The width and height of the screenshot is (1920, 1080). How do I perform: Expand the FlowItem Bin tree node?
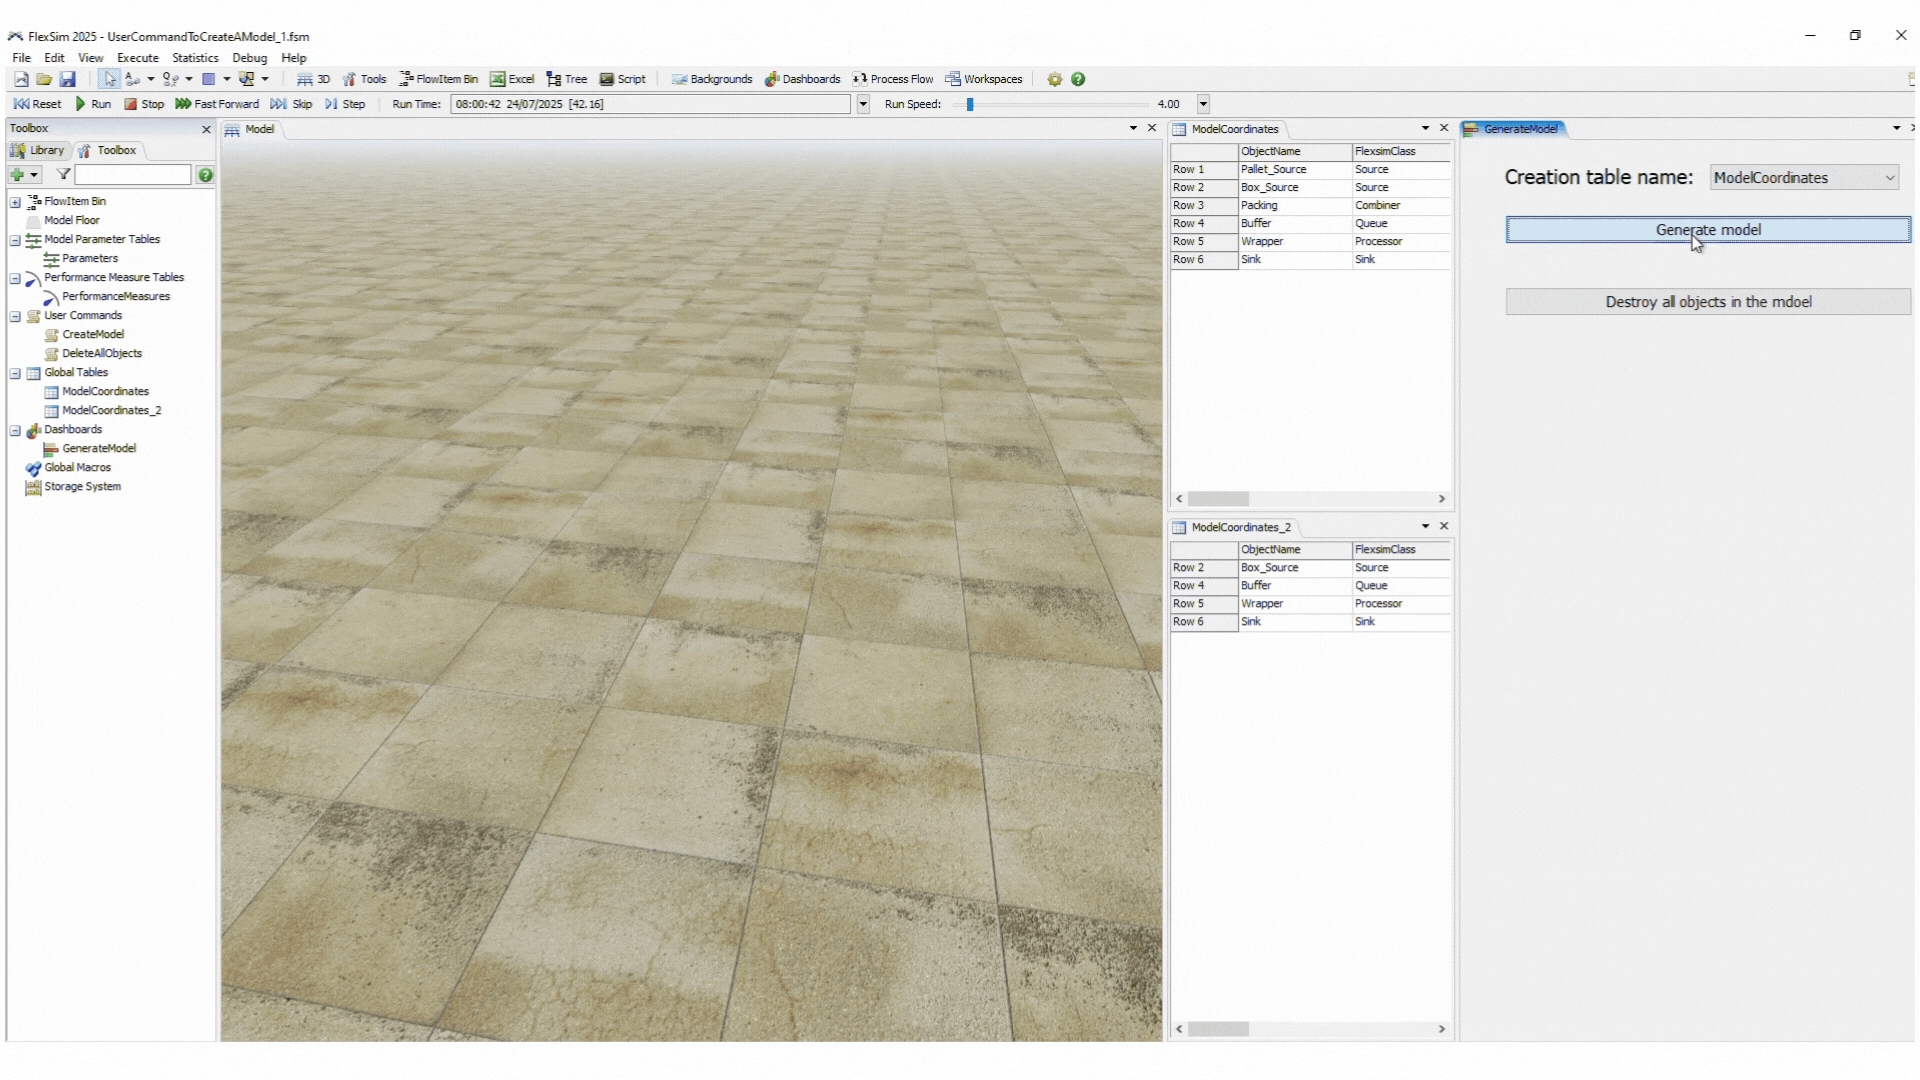click(x=15, y=202)
